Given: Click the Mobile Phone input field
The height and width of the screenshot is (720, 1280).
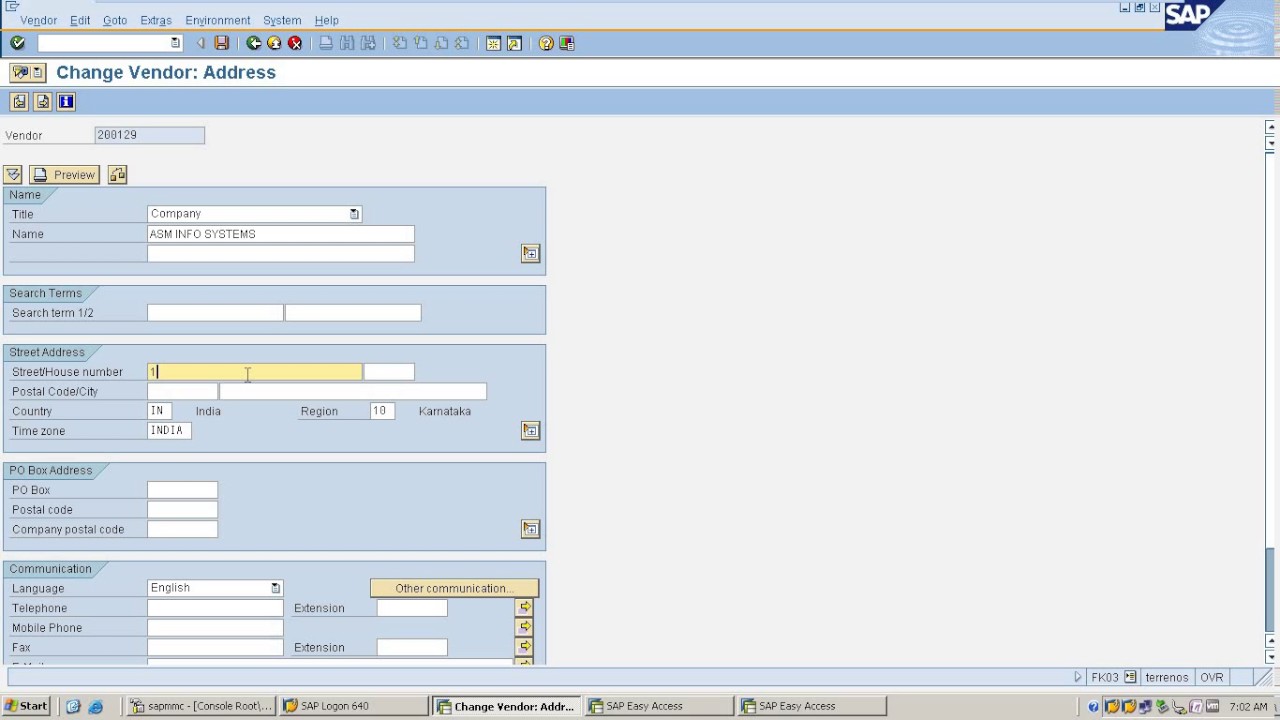Looking at the screenshot, I should pos(215,628).
